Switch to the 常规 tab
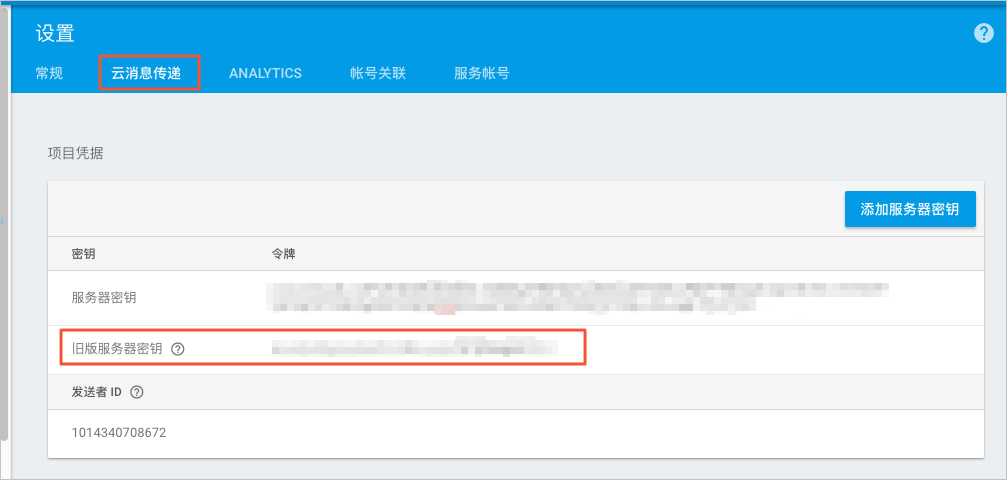 (x=49, y=73)
